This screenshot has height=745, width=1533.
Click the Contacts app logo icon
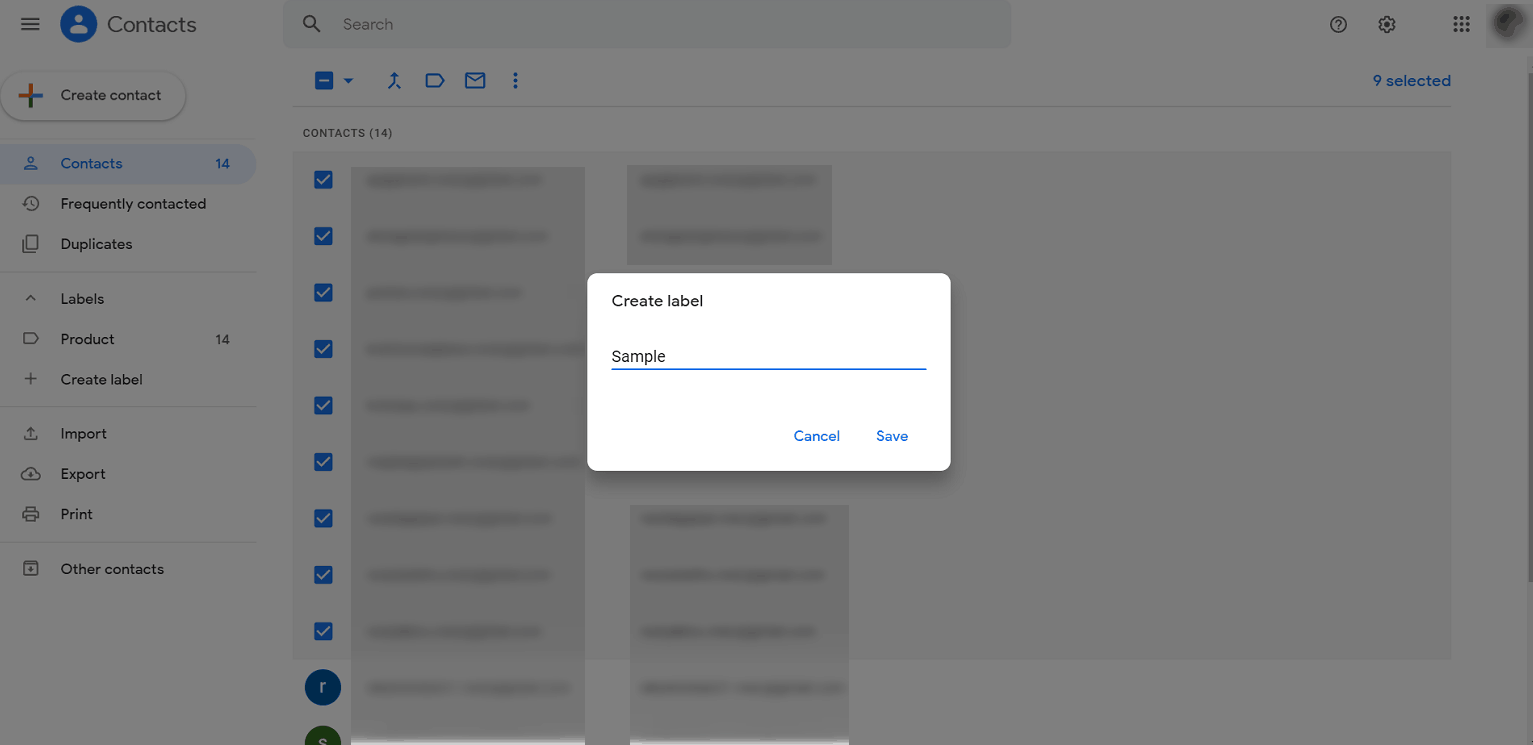[78, 23]
